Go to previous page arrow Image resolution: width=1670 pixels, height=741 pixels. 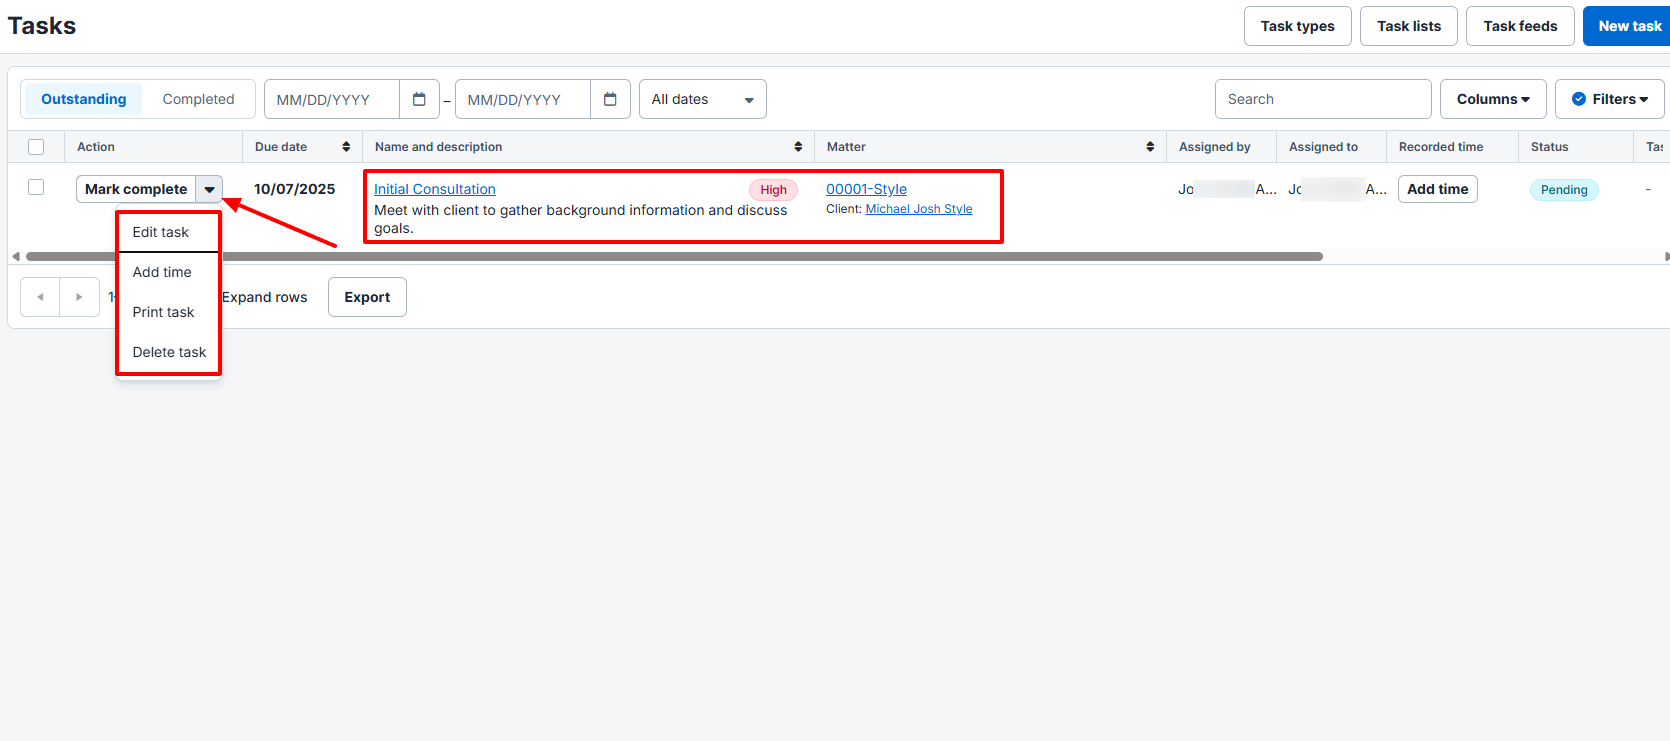pyautogui.click(x=40, y=297)
